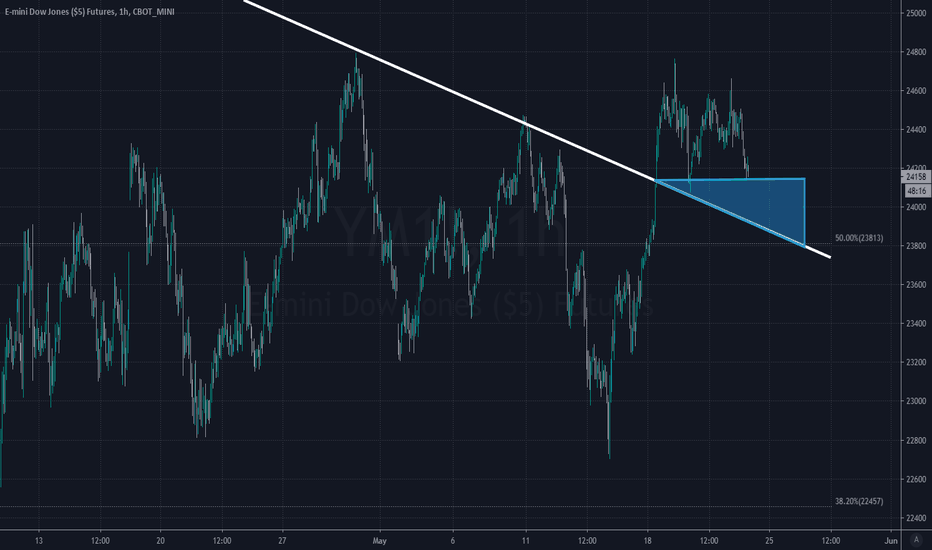
Task: Click the '11' date on time axis
Action: [525, 540]
